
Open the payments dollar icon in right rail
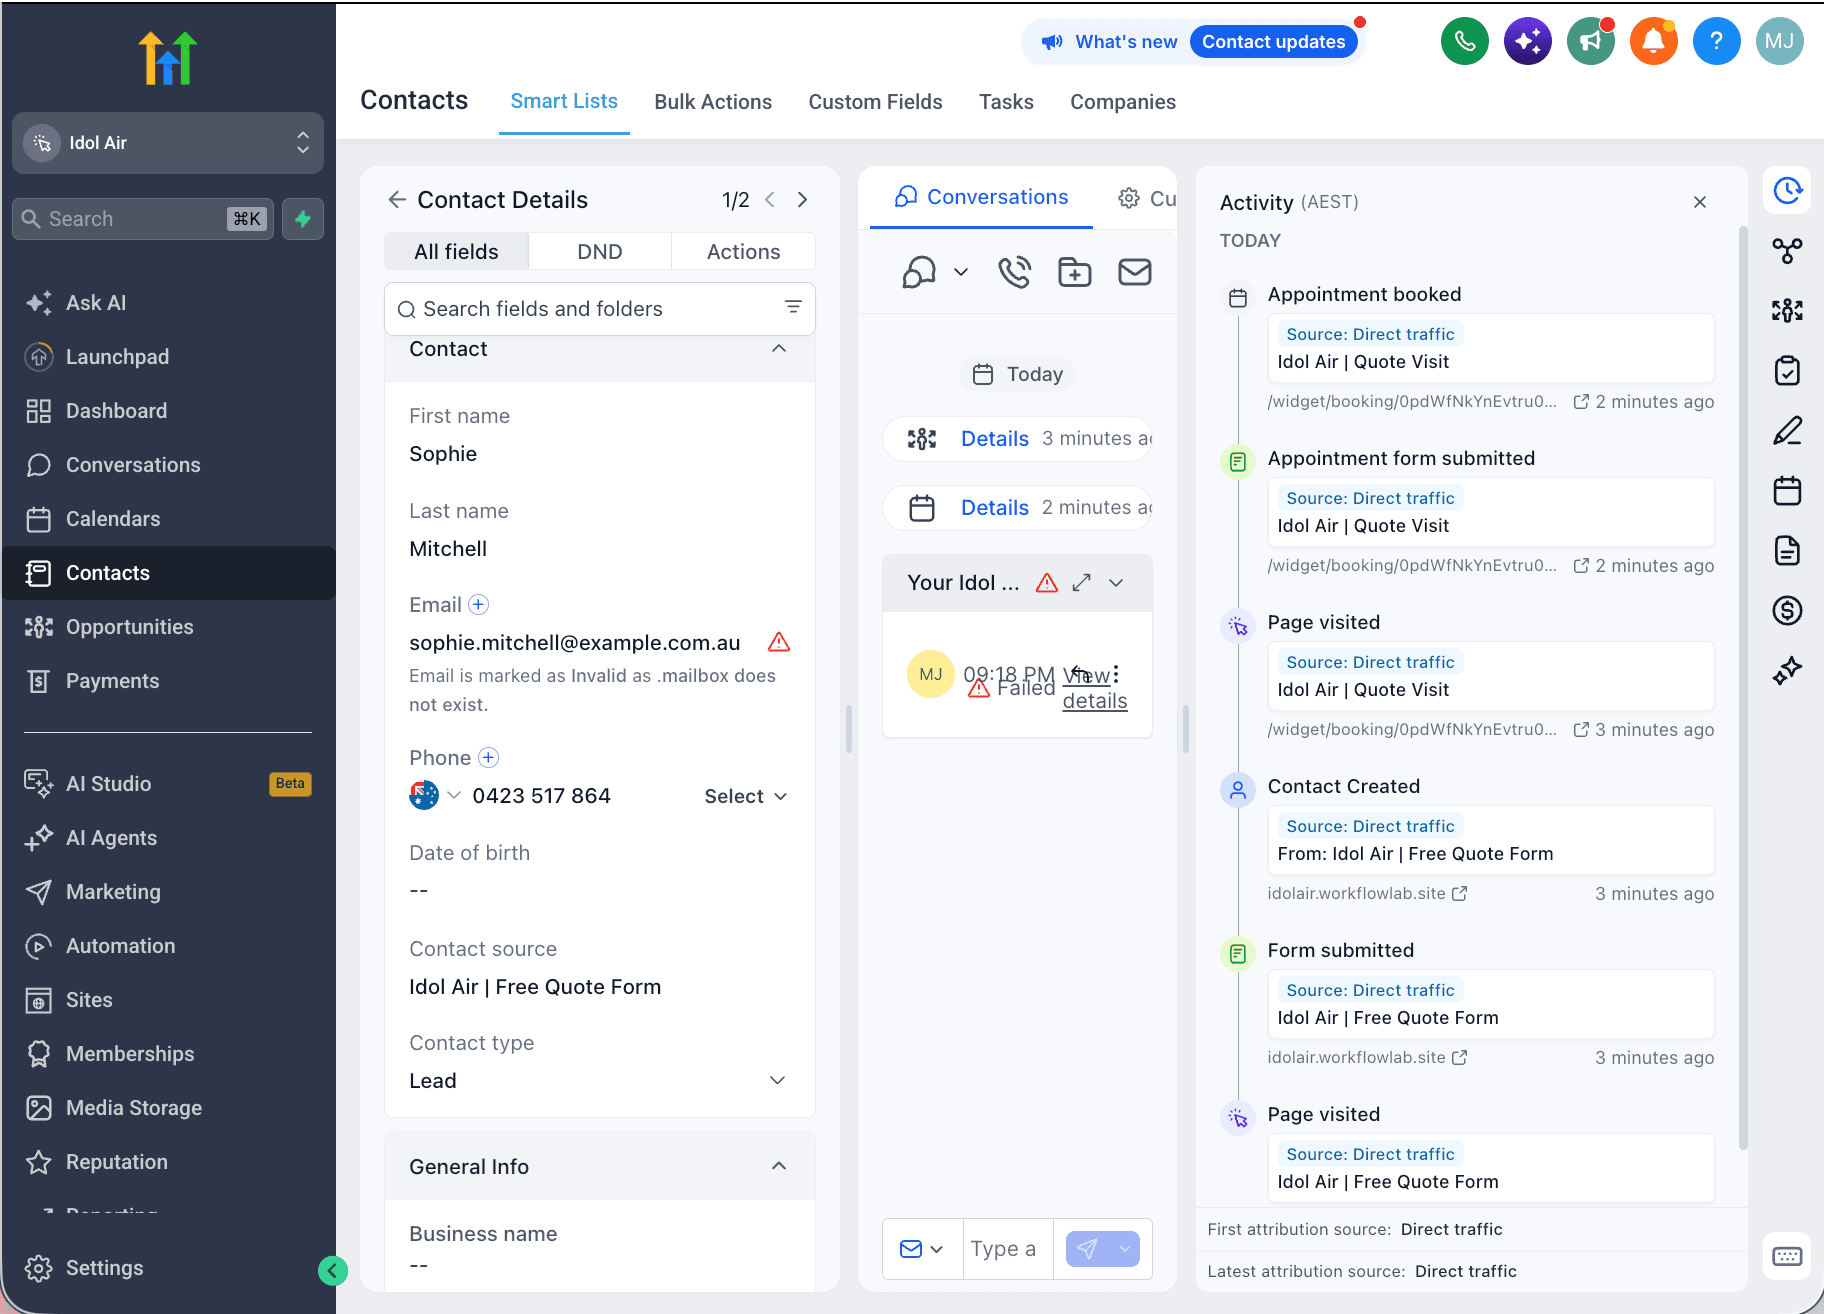(1787, 610)
